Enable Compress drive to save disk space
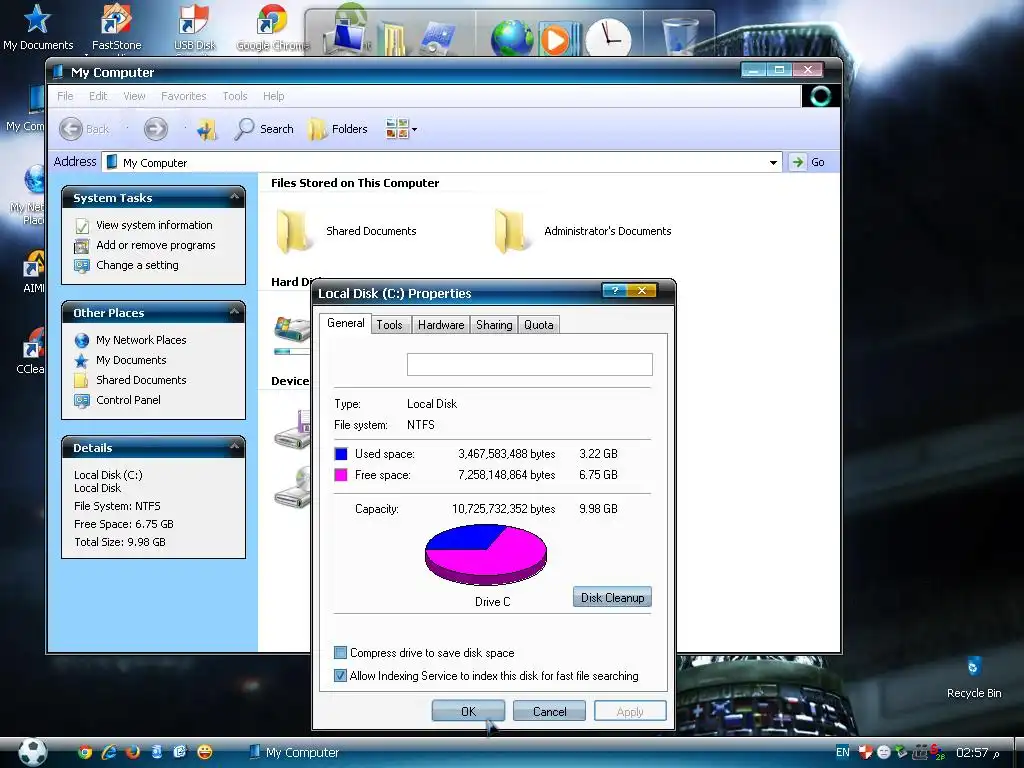1024x768 pixels. (x=340, y=652)
